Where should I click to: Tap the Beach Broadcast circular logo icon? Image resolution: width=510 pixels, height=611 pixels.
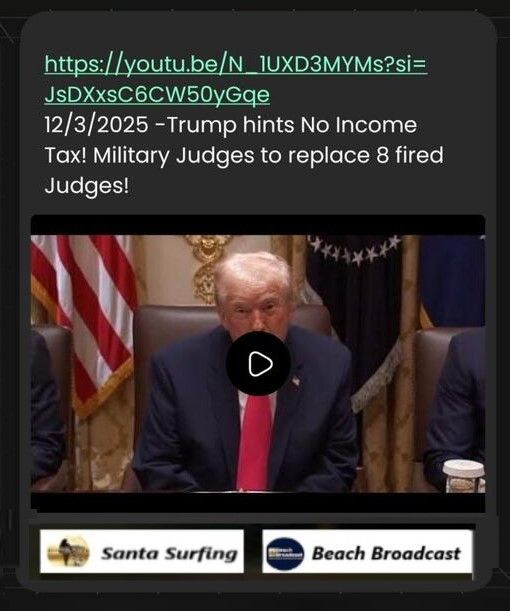pos(285,554)
